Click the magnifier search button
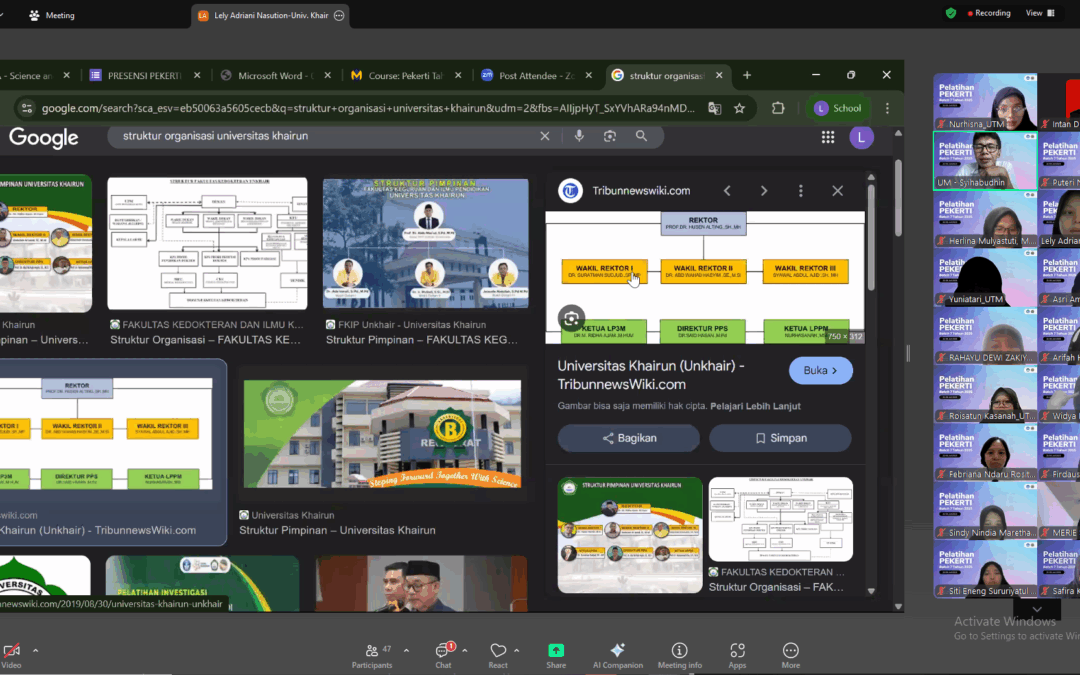Image resolution: width=1080 pixels, height=675 pixels. (641, 136)
